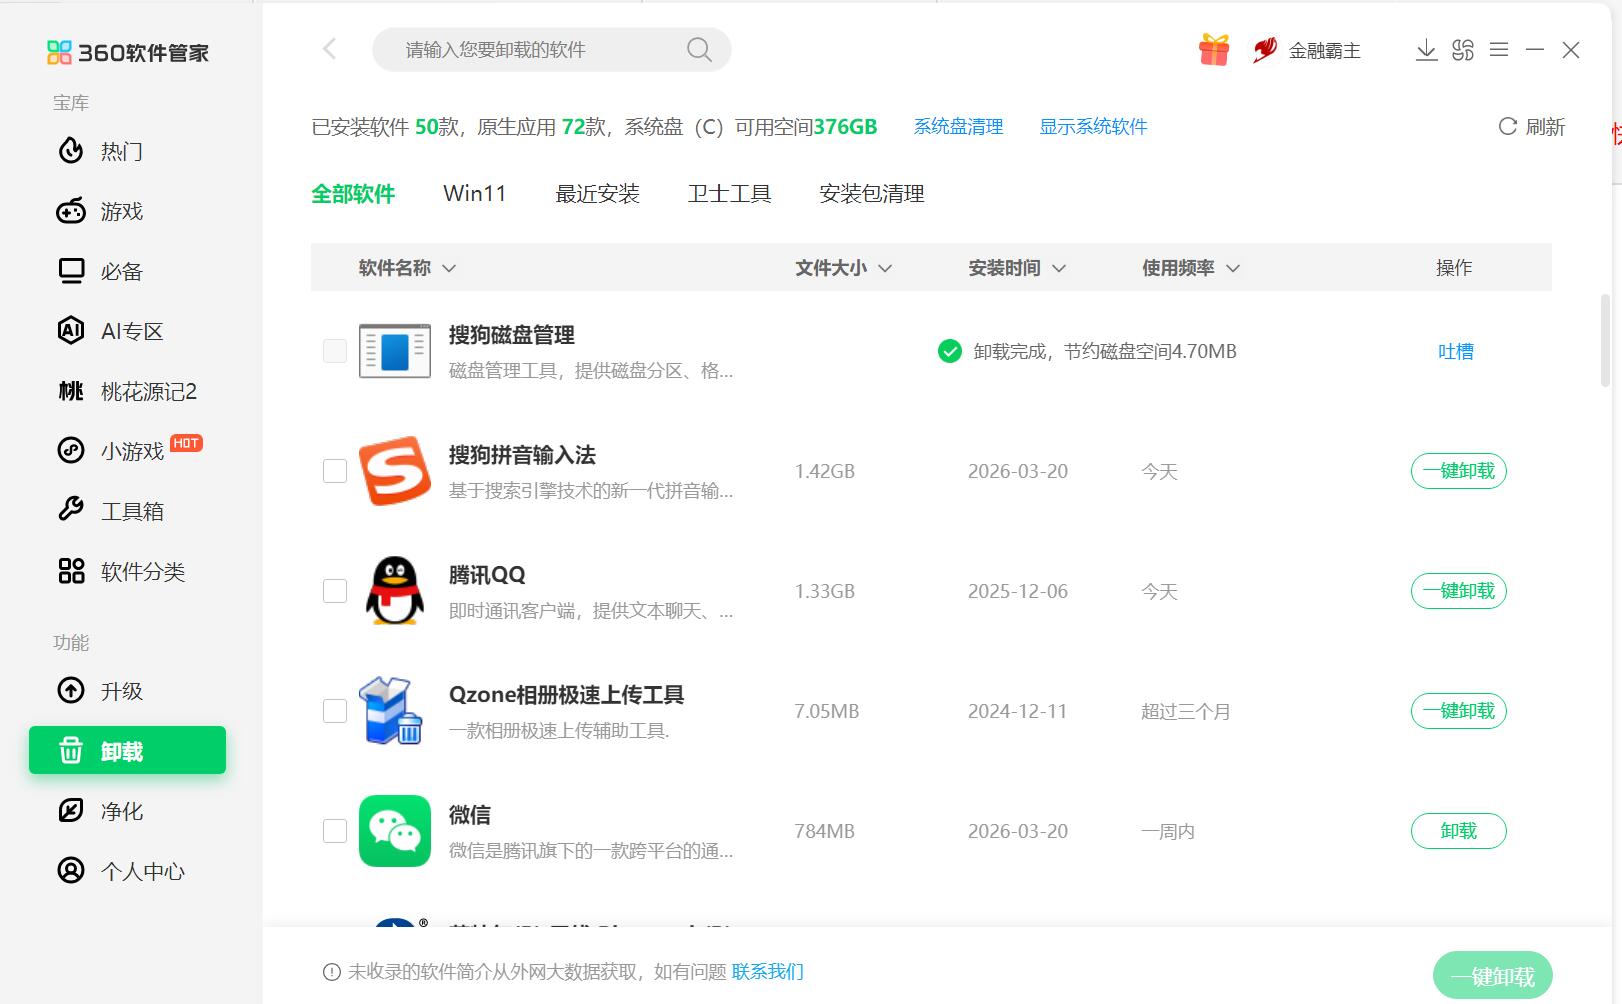Click the info icon beside 未收录的软件简介
The height and width of the screenshot is (1004, 1622).
point(332,972)
